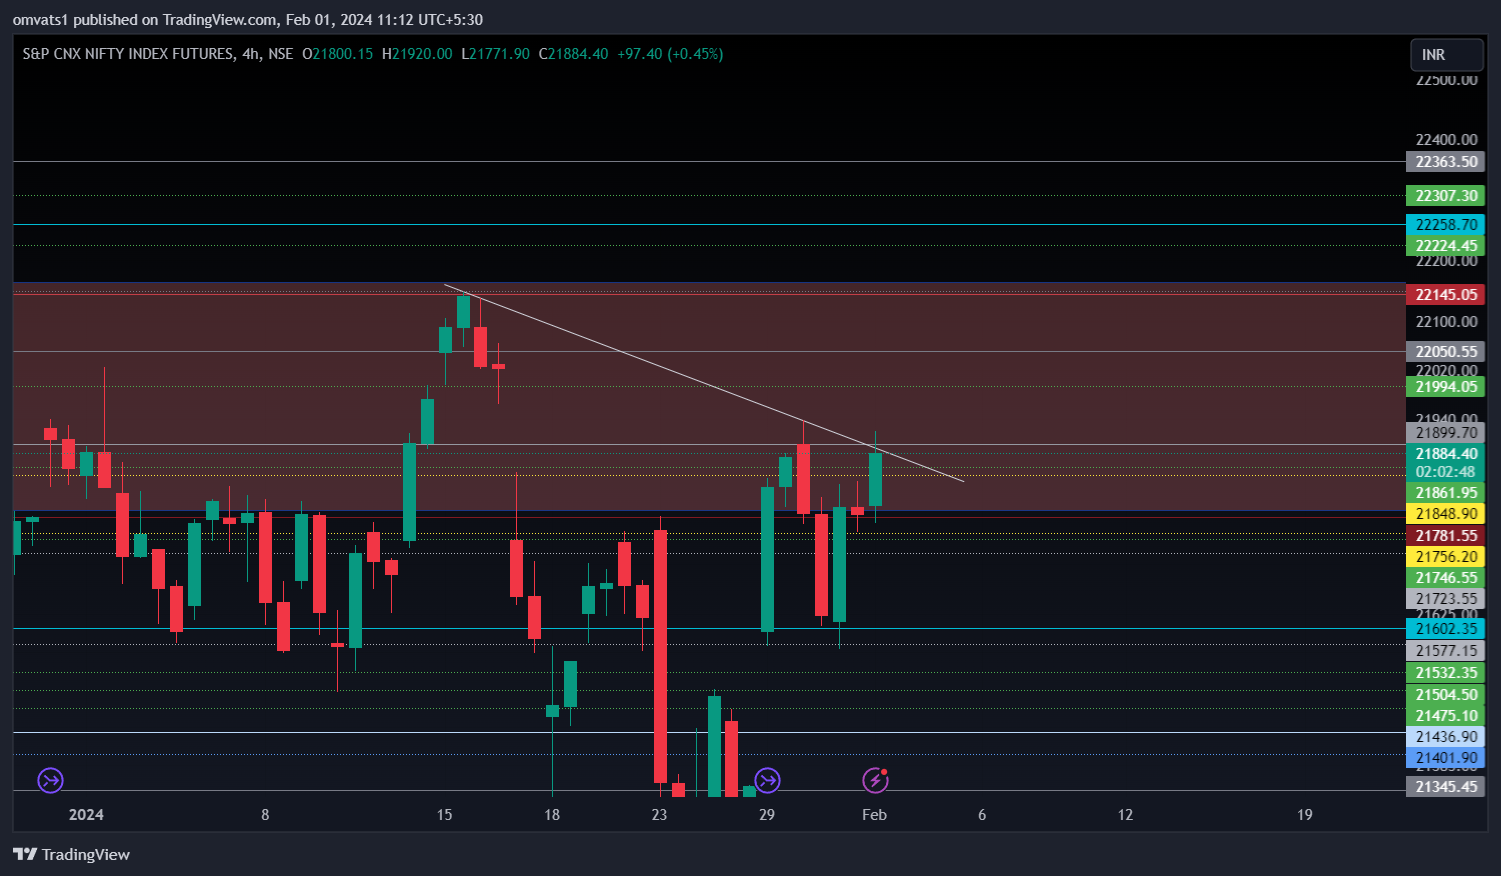Click the TradingView logo at bottom left
Image resolution: width=1501 pixels, height=876 pixels.
coord(72,854)
